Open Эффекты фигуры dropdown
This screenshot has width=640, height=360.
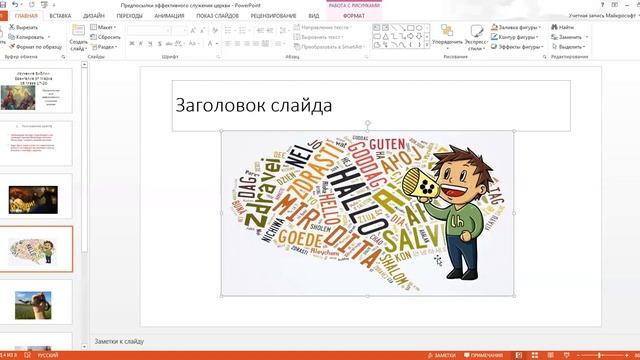coord(517,47)
